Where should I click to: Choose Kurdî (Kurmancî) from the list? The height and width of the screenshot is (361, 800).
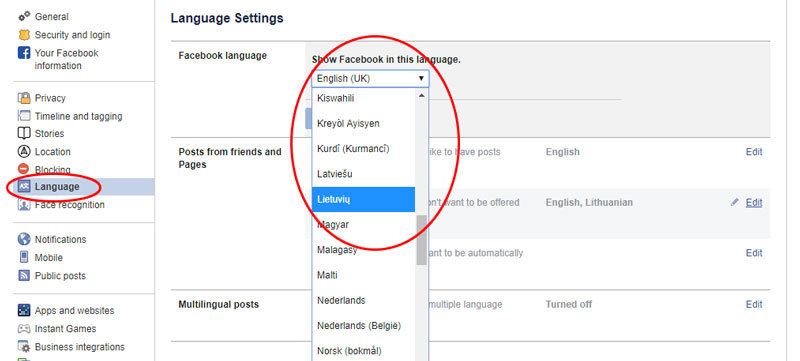coord(363,149)
